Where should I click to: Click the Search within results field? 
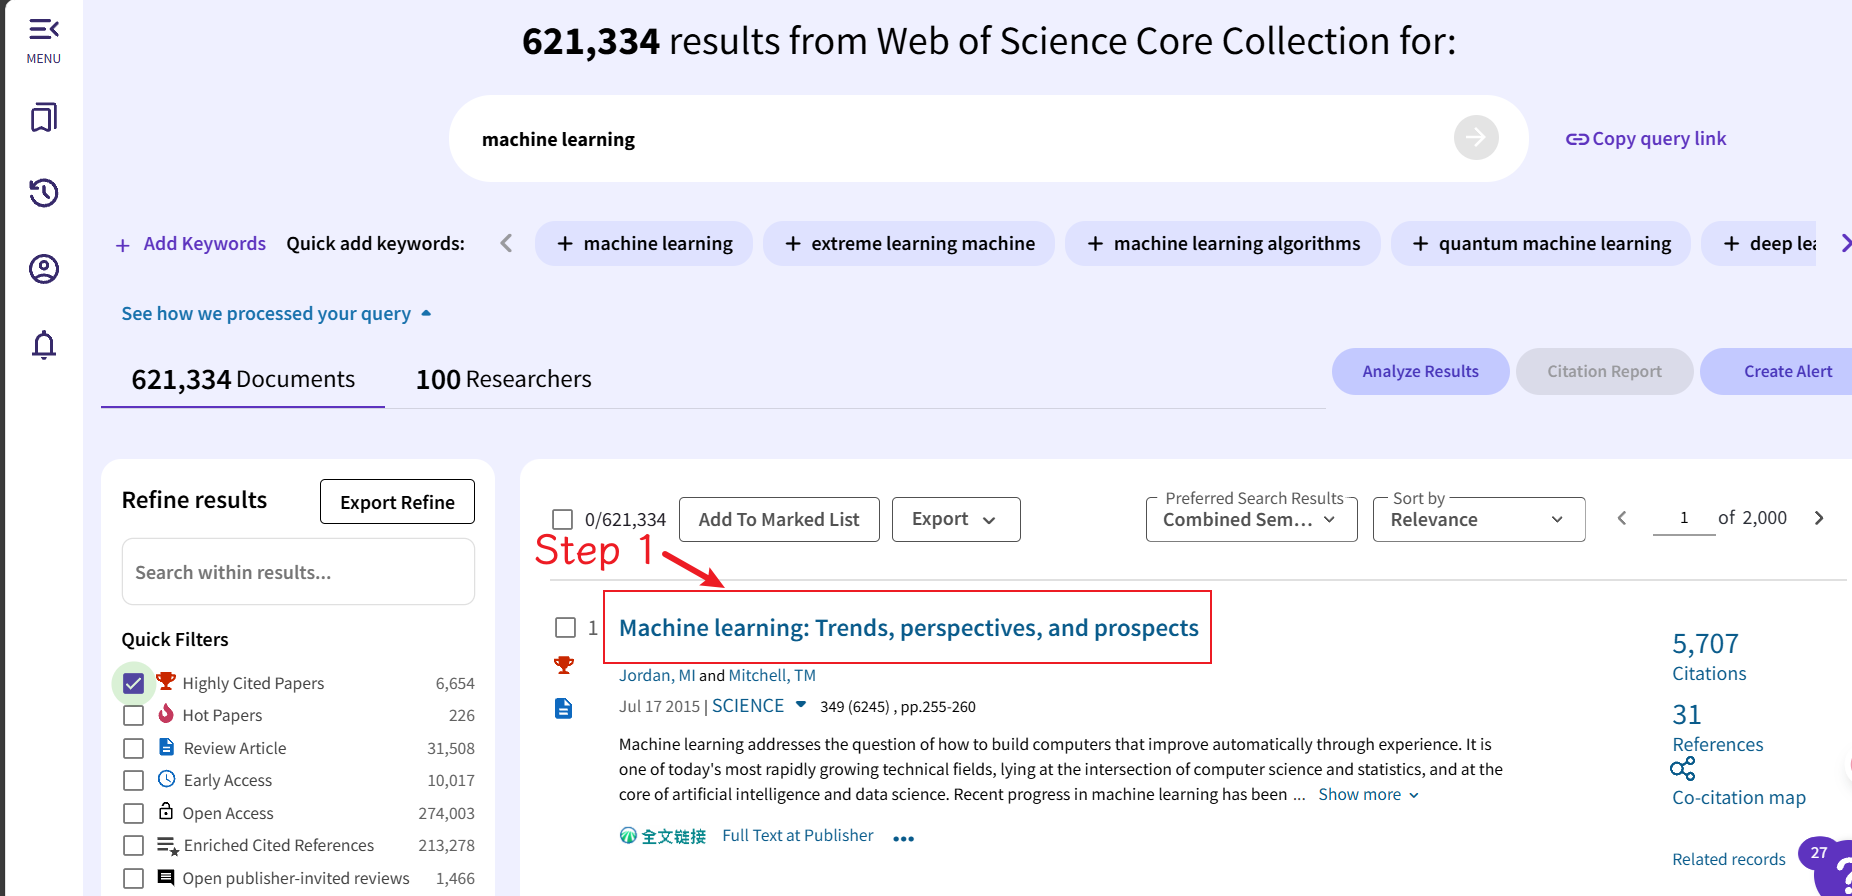(298, 572)
